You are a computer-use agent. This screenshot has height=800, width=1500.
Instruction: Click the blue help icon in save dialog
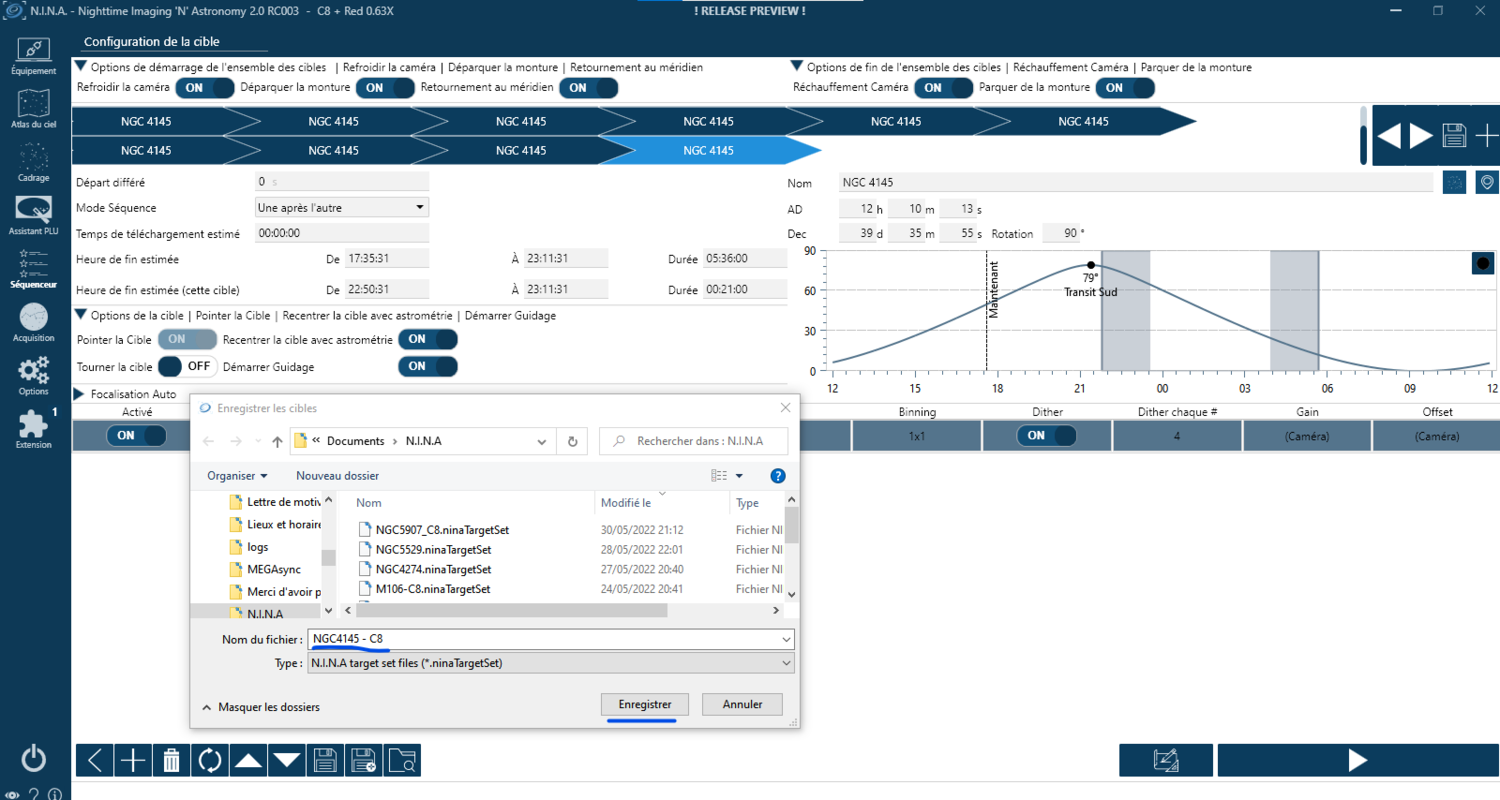[x=778, y=476]
